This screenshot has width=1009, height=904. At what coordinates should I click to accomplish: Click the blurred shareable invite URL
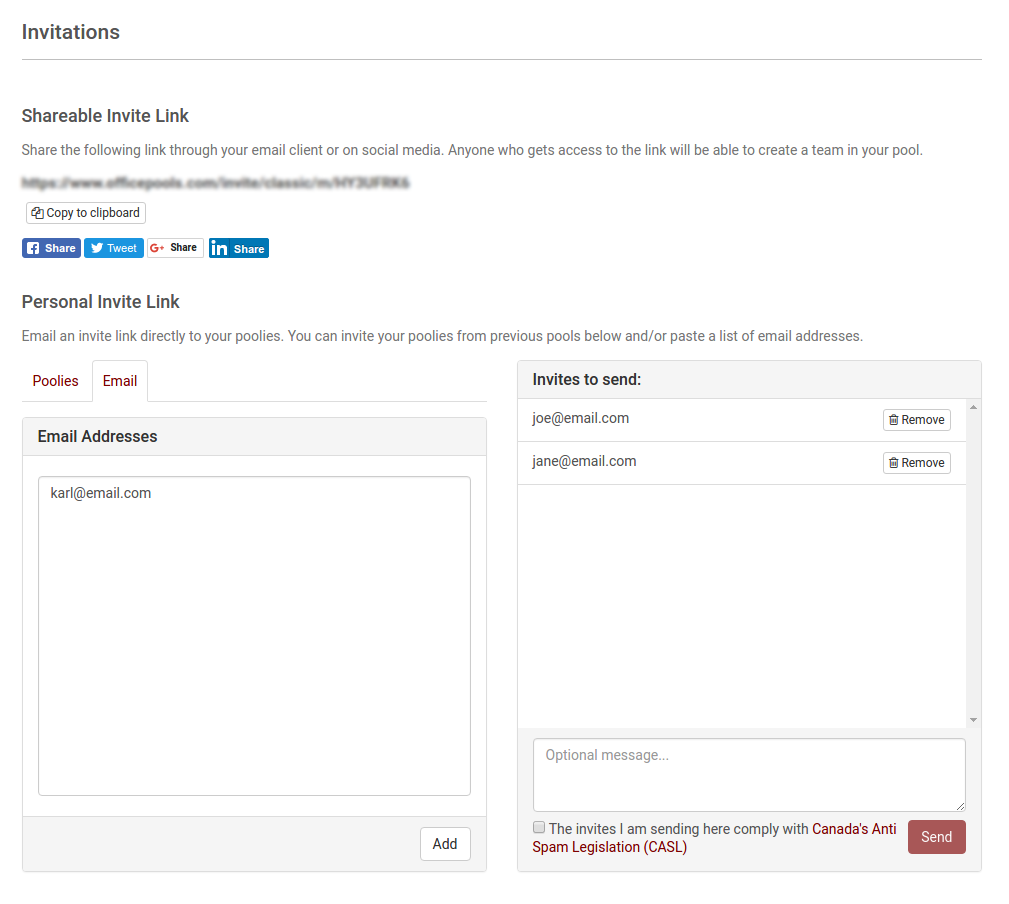coord(215,183)
